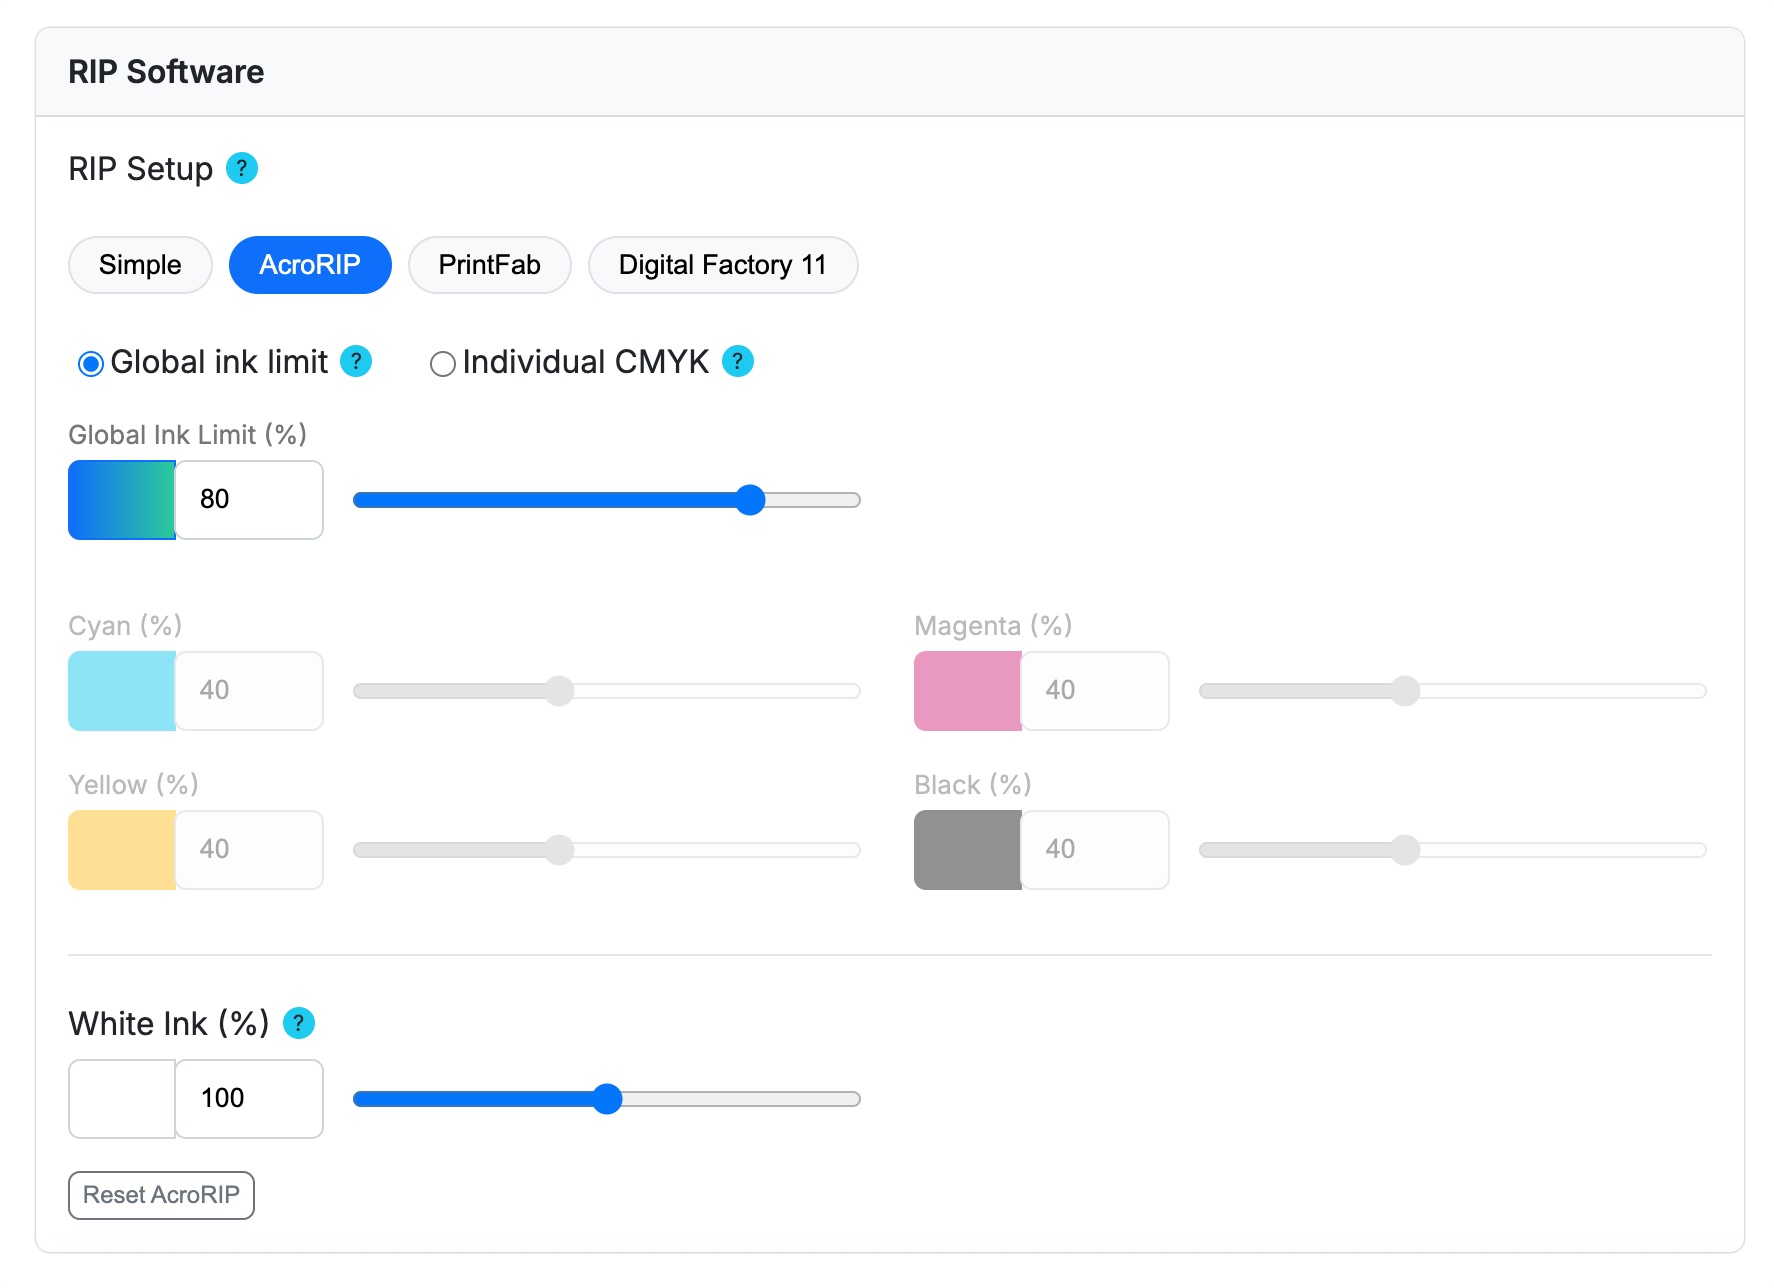Select the AcroRIP tab
The width and height of the screenshot is (1774, 1288).
coord(310,265)
